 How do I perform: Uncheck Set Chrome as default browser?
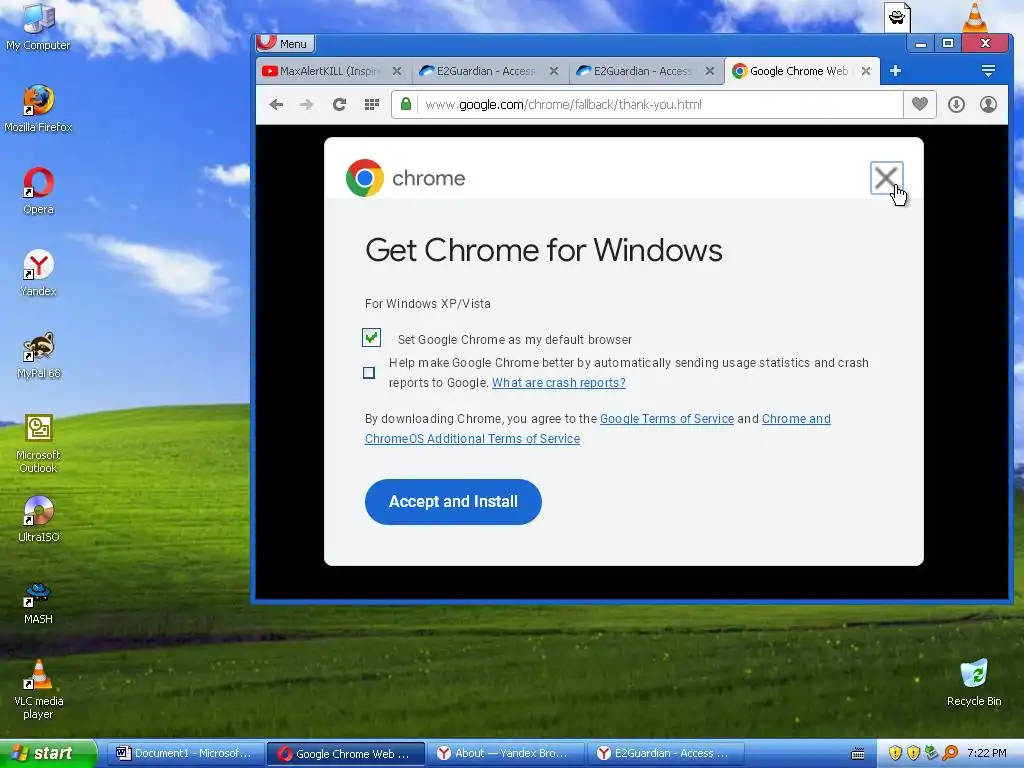click(x=371, y=338)
